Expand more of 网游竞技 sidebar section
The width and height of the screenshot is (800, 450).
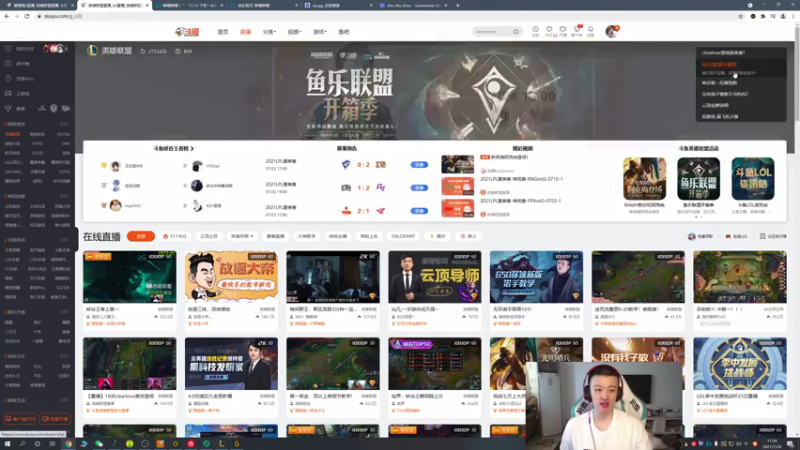(x=65, y=124)
